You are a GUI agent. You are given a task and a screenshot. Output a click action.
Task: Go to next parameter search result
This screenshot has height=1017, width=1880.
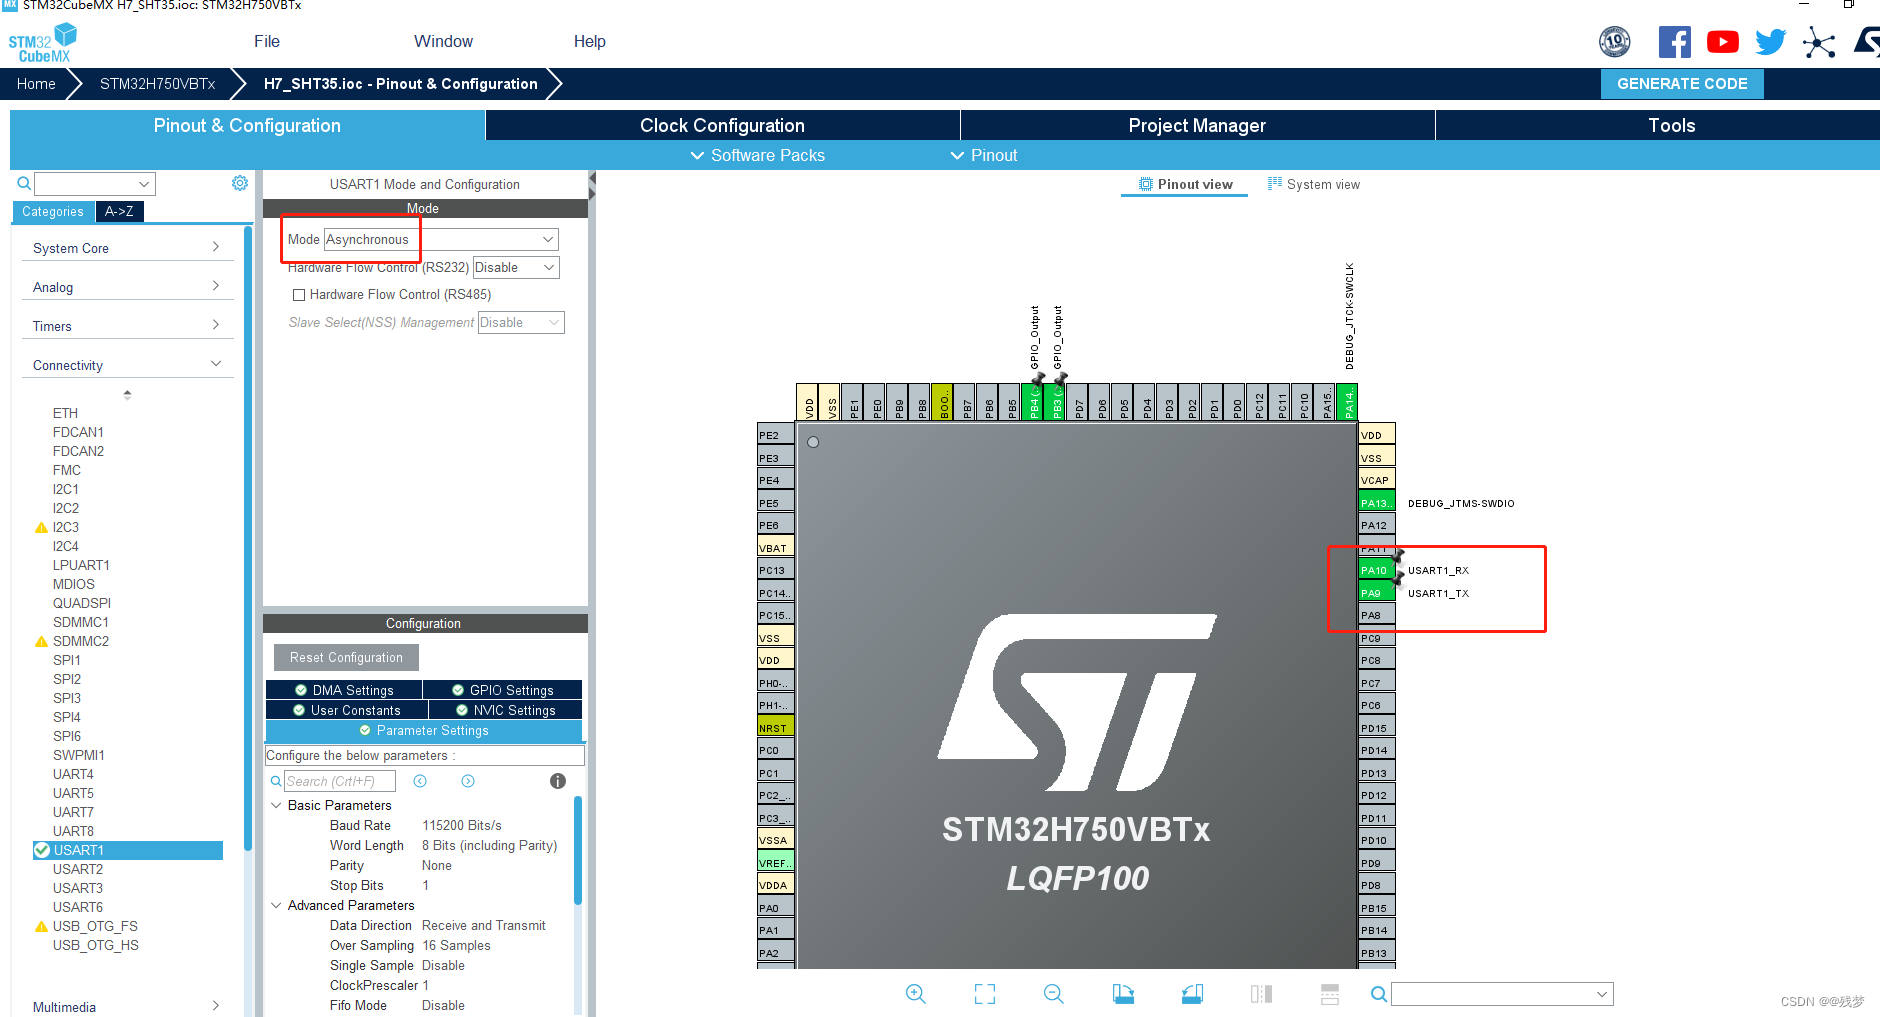468,781
